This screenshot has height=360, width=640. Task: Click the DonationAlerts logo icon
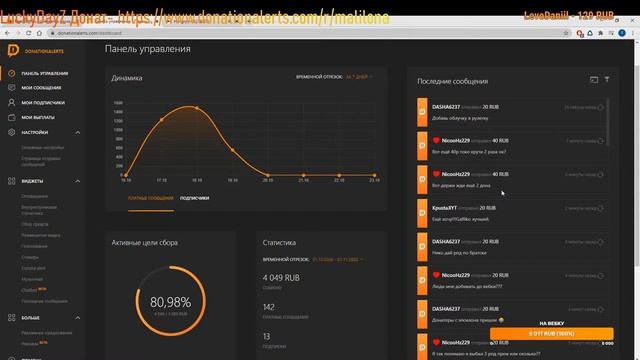click(x=13, y=51)
